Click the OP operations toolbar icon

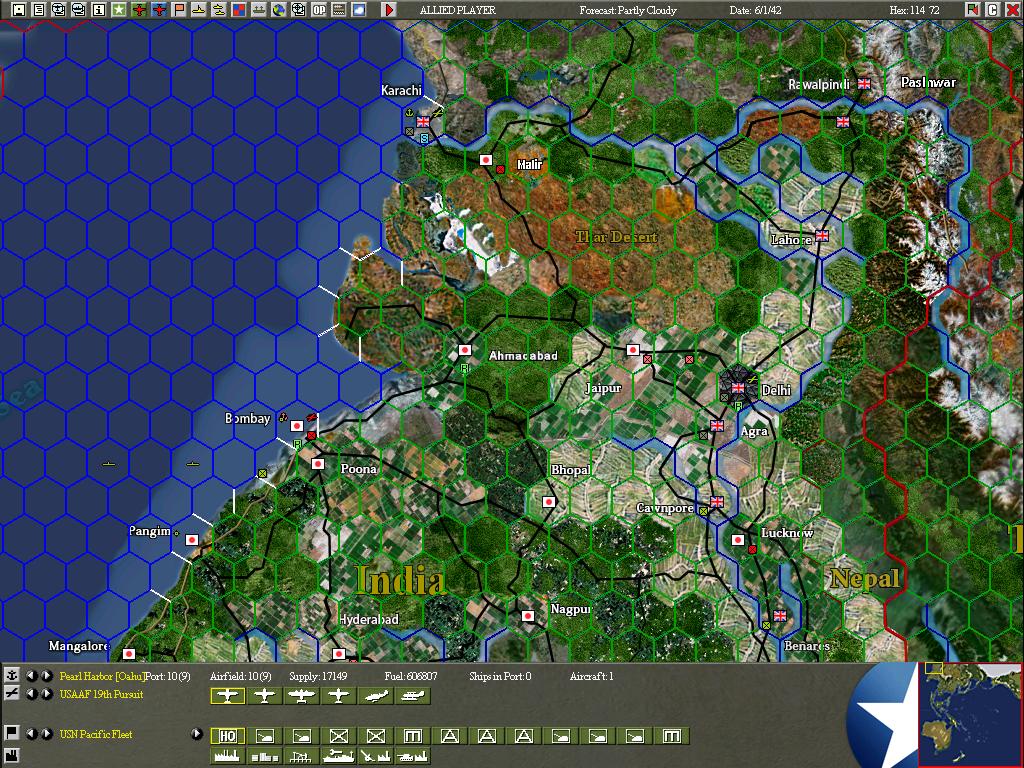click(319, 9)
